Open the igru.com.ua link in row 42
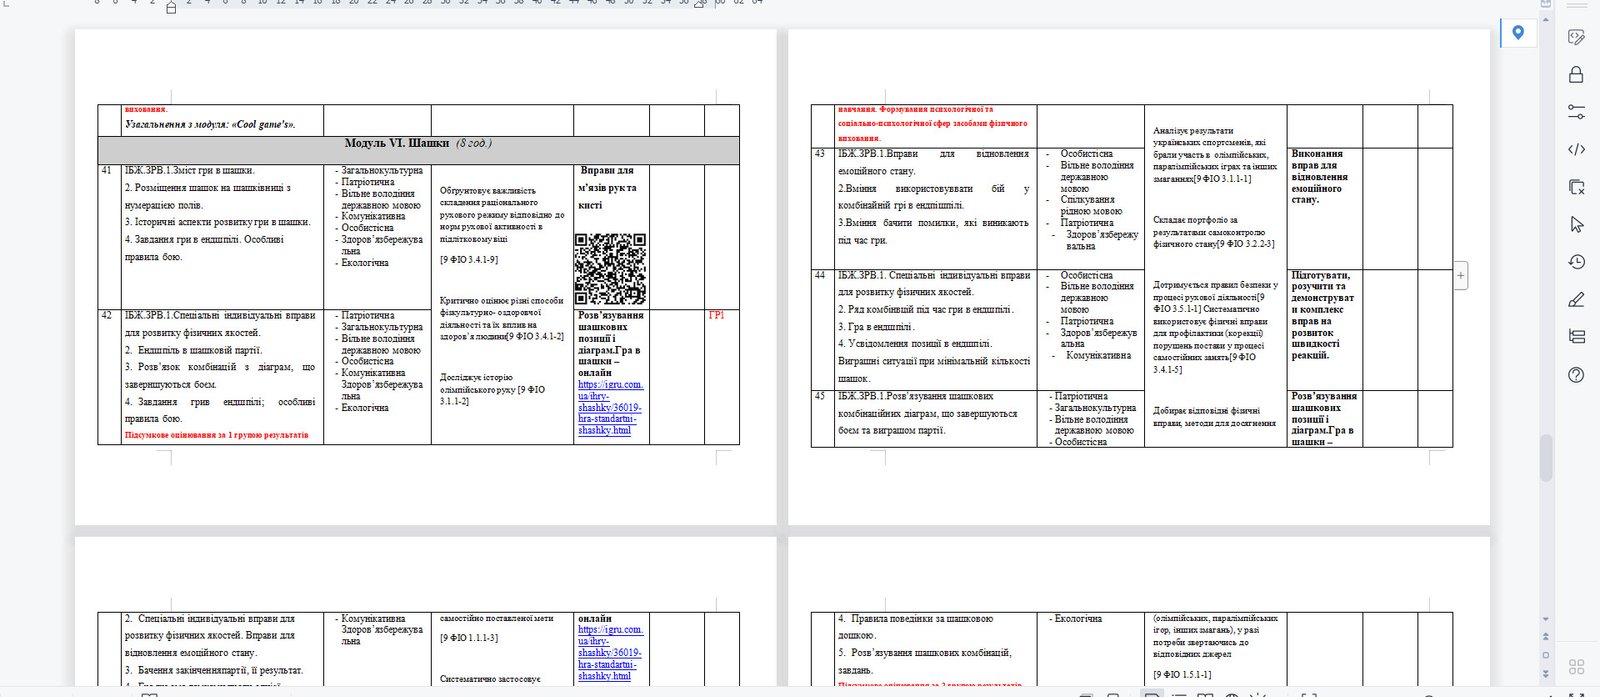This screenshot has width=1600, height=697. (x=610, y=407)
